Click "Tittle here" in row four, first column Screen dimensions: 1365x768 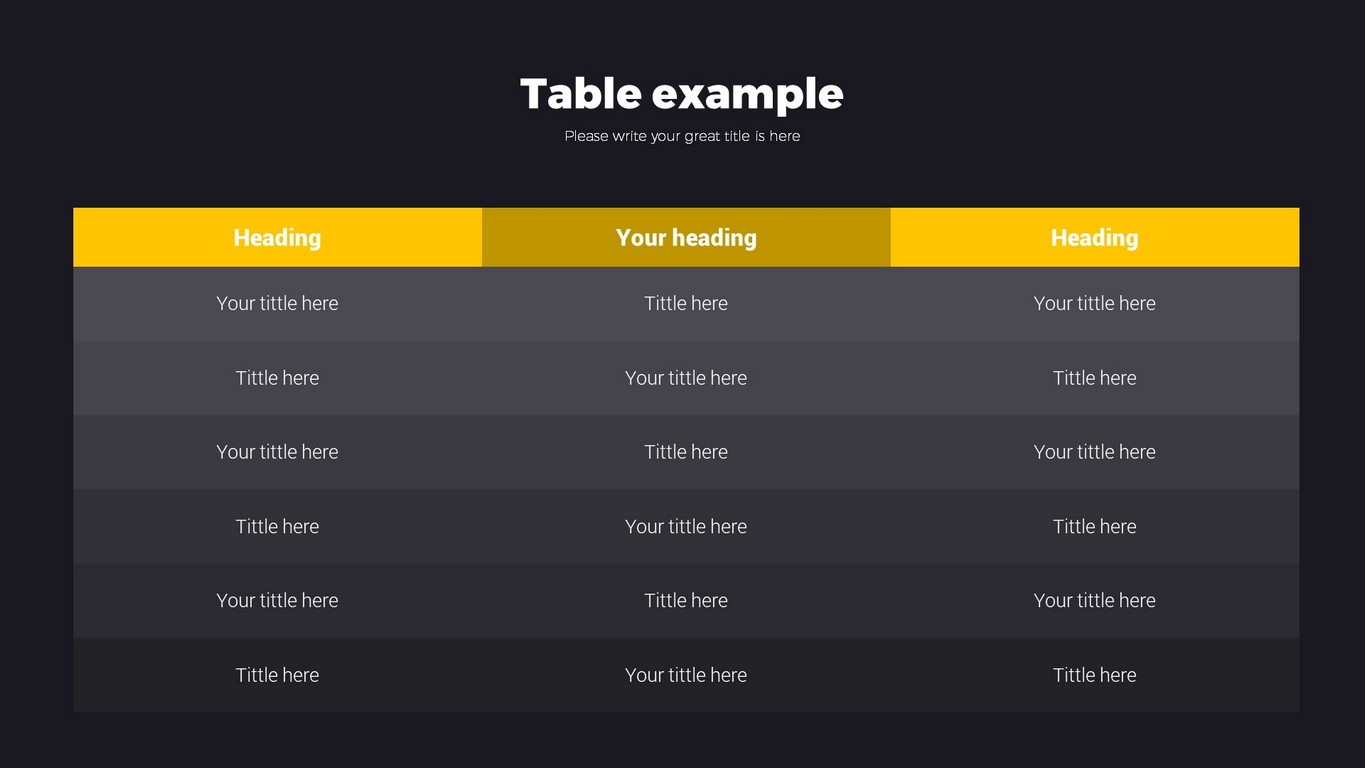pyautogui.click(x=277, y=526)
